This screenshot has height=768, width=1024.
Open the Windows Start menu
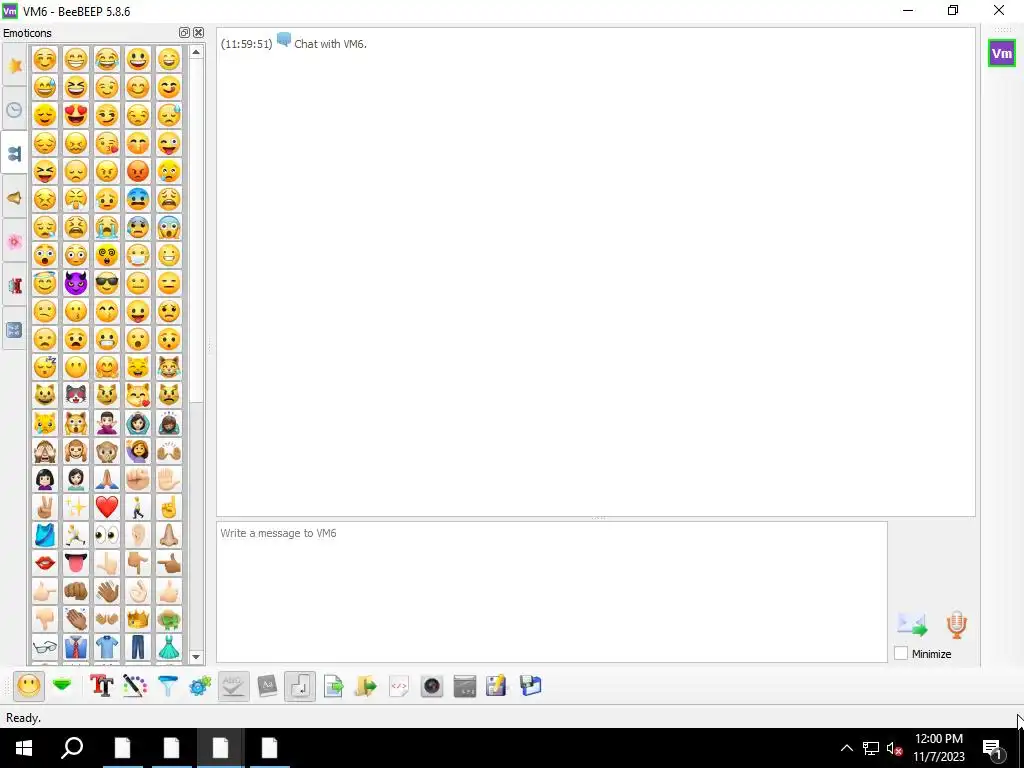pyautogui.click(x=24, y=748)
